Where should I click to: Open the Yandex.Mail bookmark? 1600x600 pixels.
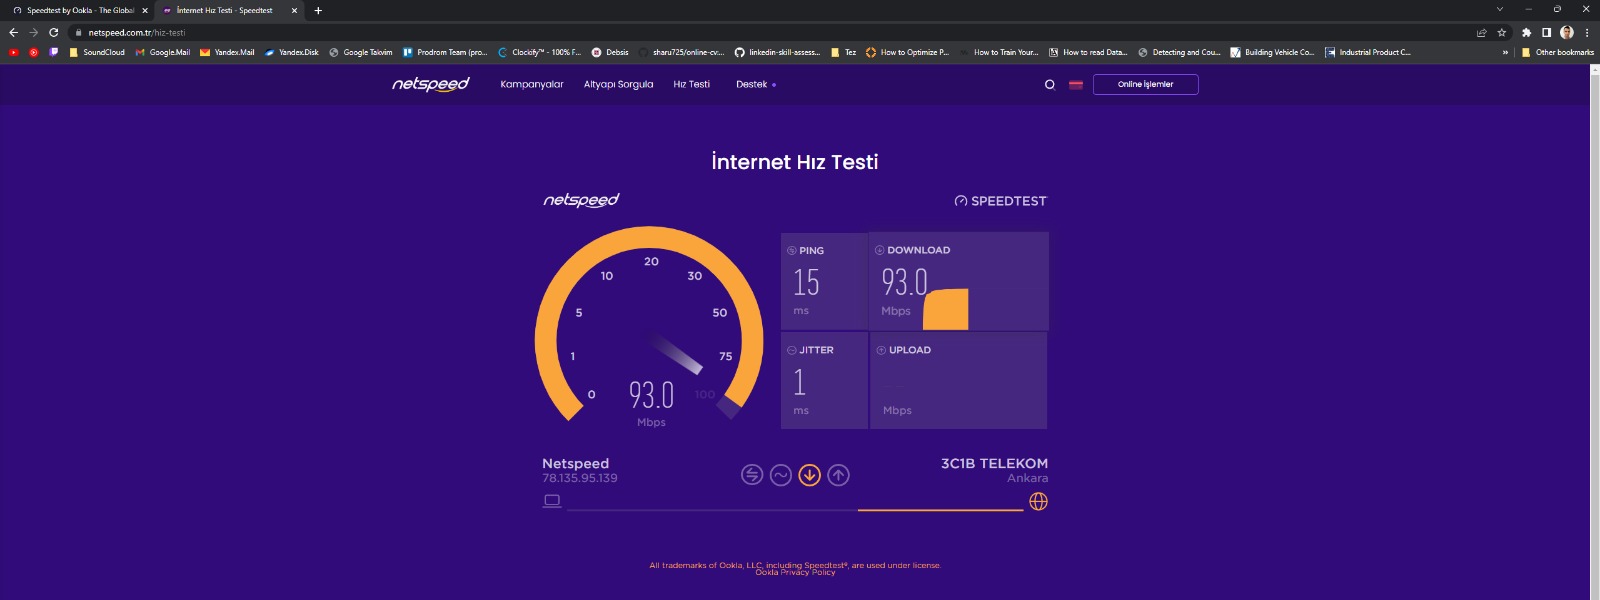(227, 52)
